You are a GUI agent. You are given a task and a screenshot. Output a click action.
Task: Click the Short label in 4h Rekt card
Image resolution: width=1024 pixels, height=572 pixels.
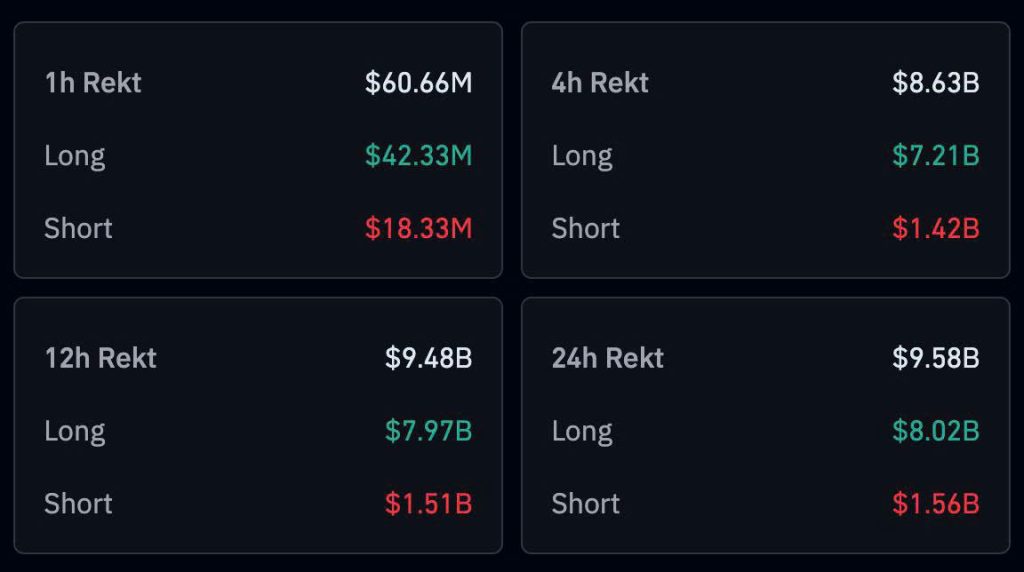click(586, 228)
